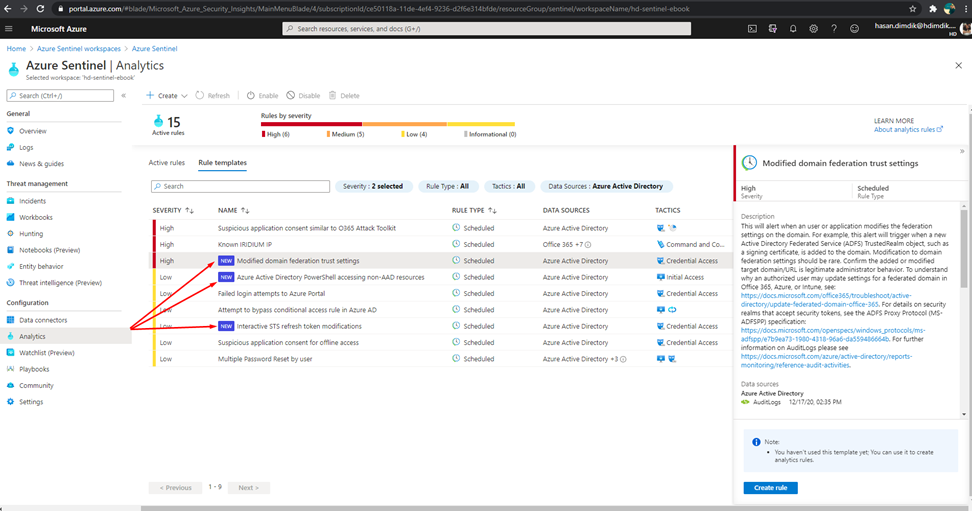This screenshot has width=972, height=511.
Task: Collapse the left menu with chevrons
Action: point(123,96)
